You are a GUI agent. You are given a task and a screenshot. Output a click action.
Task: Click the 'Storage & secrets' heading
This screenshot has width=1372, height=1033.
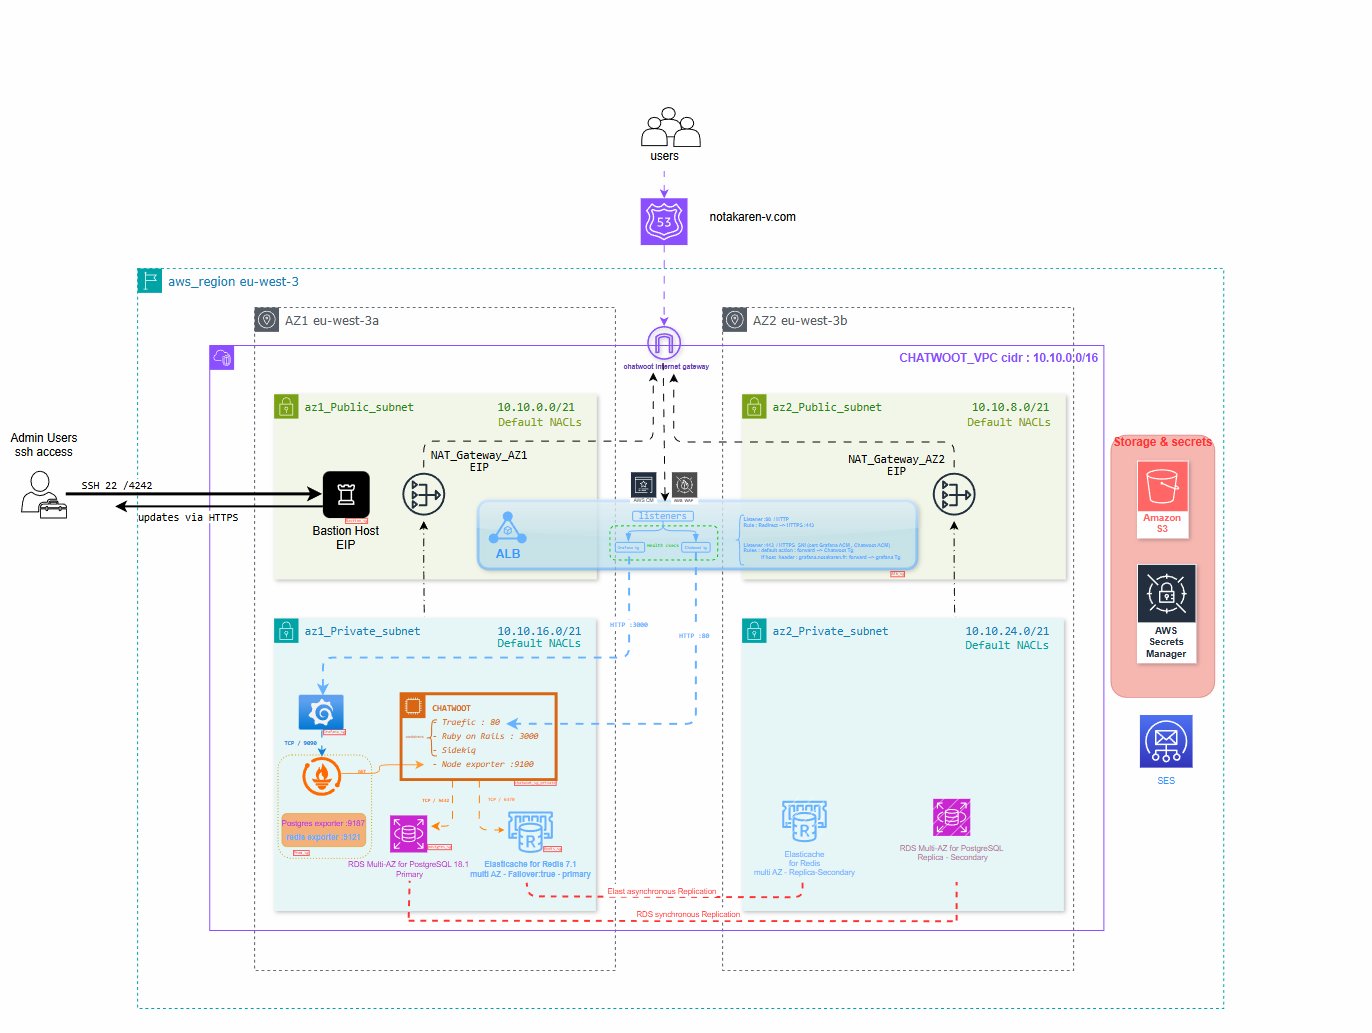pyautogui.click(x=1162, y=442)
